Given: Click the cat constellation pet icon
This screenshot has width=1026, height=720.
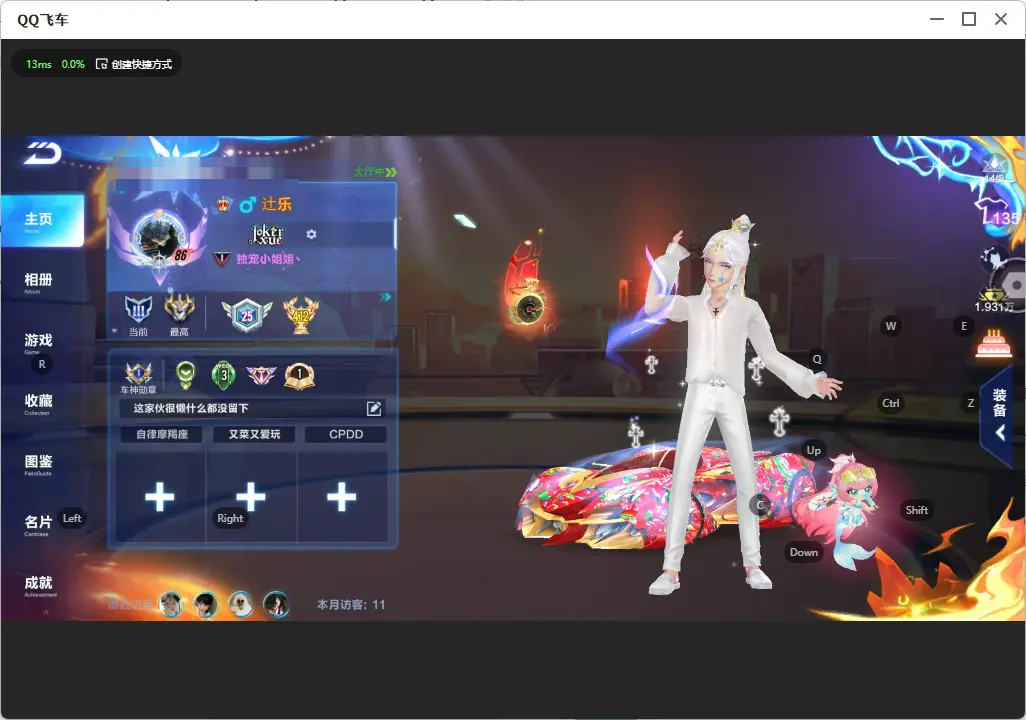Looking at the screenshot, I should (994, 257).
